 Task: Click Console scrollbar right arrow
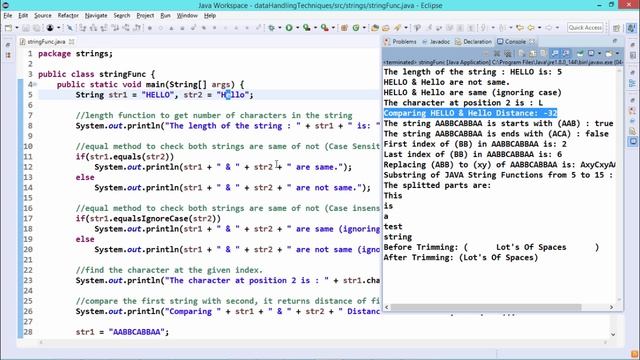click(611, 307)
